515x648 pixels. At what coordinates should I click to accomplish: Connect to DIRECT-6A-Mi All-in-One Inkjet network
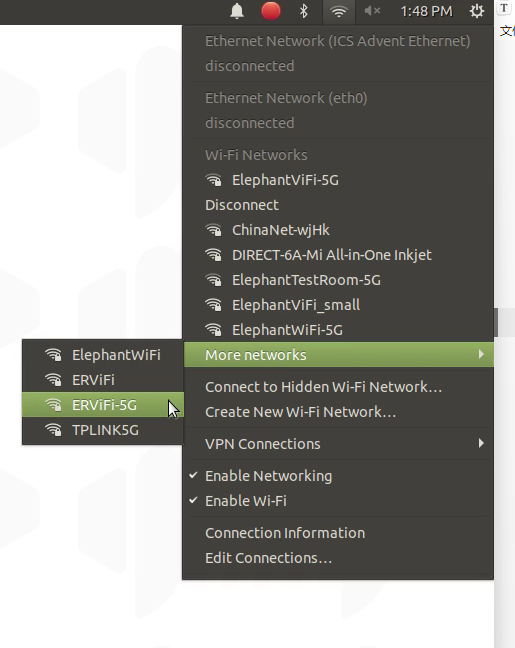coord(338,255)
